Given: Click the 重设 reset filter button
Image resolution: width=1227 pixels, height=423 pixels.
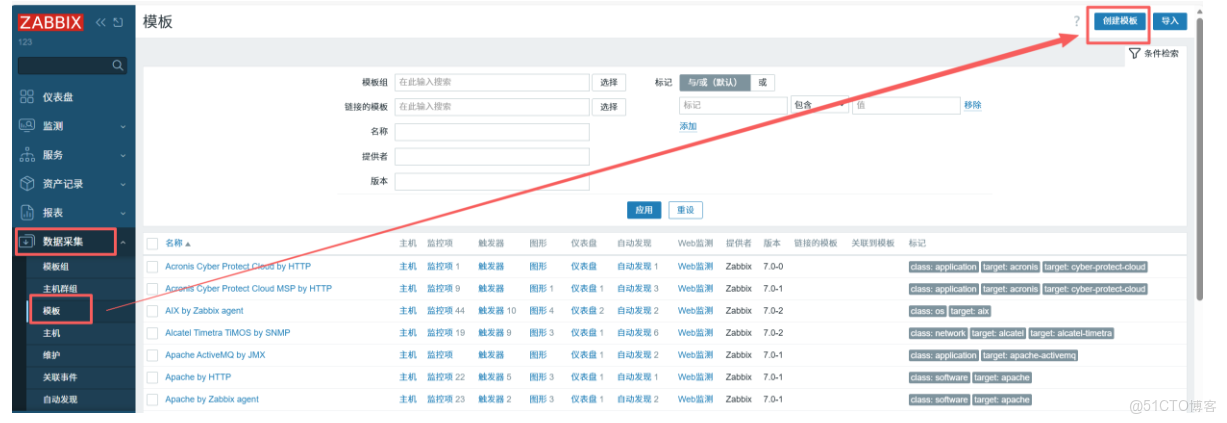Looking at the screenshot, I should 685,210.
